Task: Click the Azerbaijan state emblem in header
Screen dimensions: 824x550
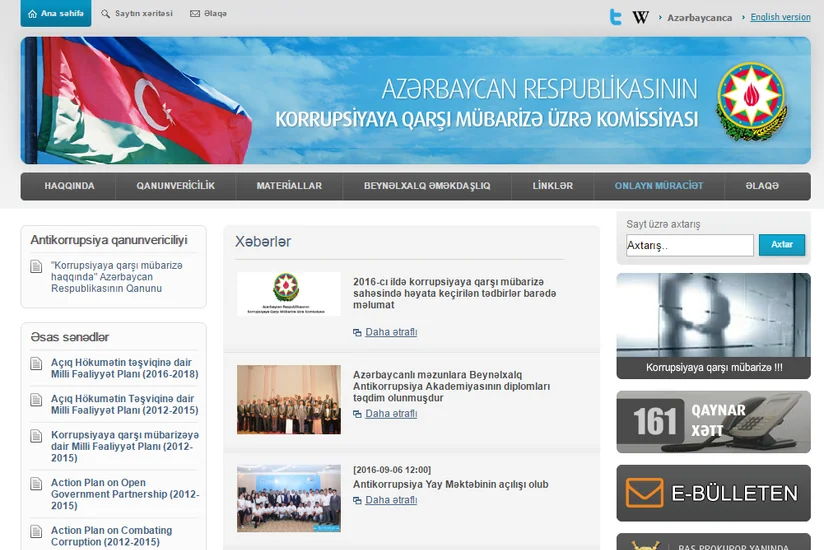Action: [x=751, y=101]
